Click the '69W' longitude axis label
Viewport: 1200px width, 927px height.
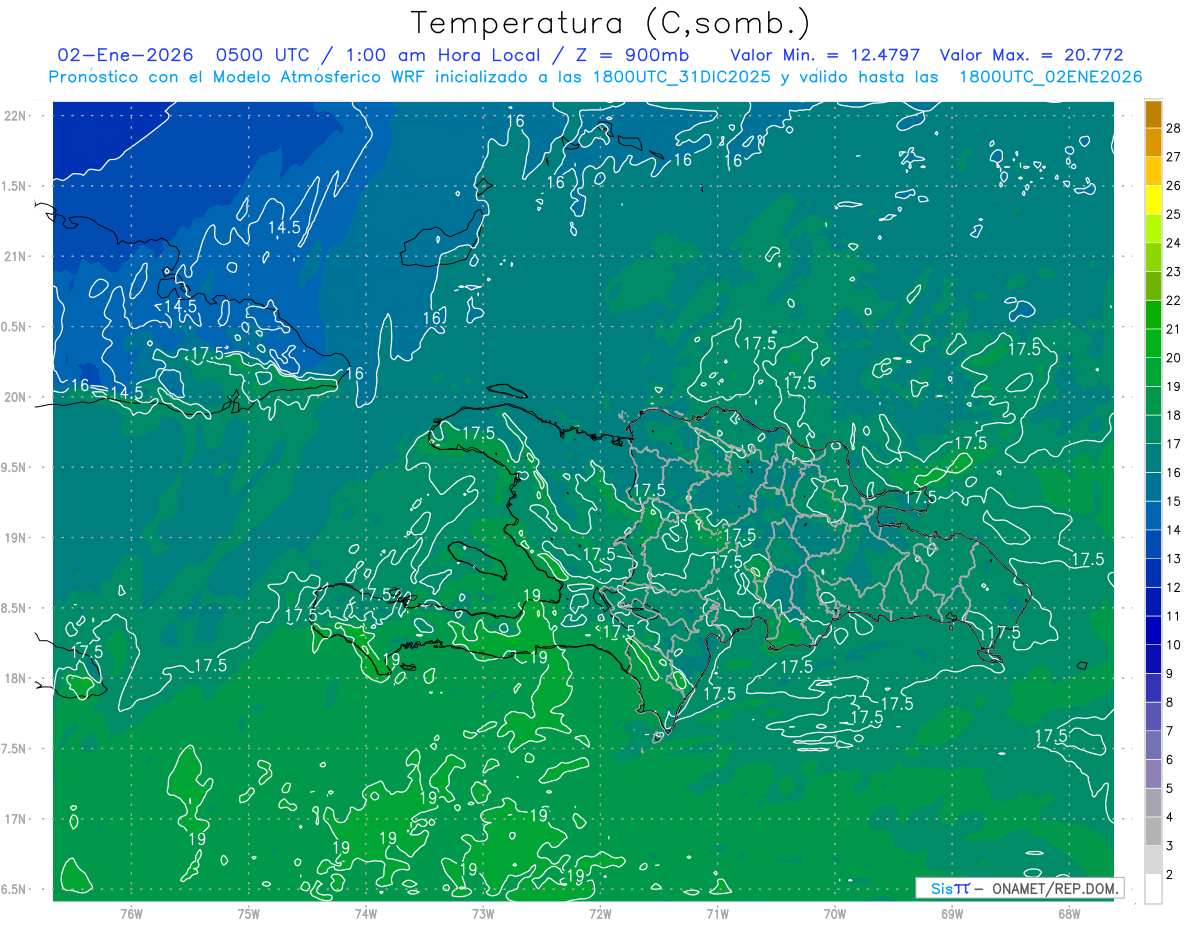pos(951,913)
